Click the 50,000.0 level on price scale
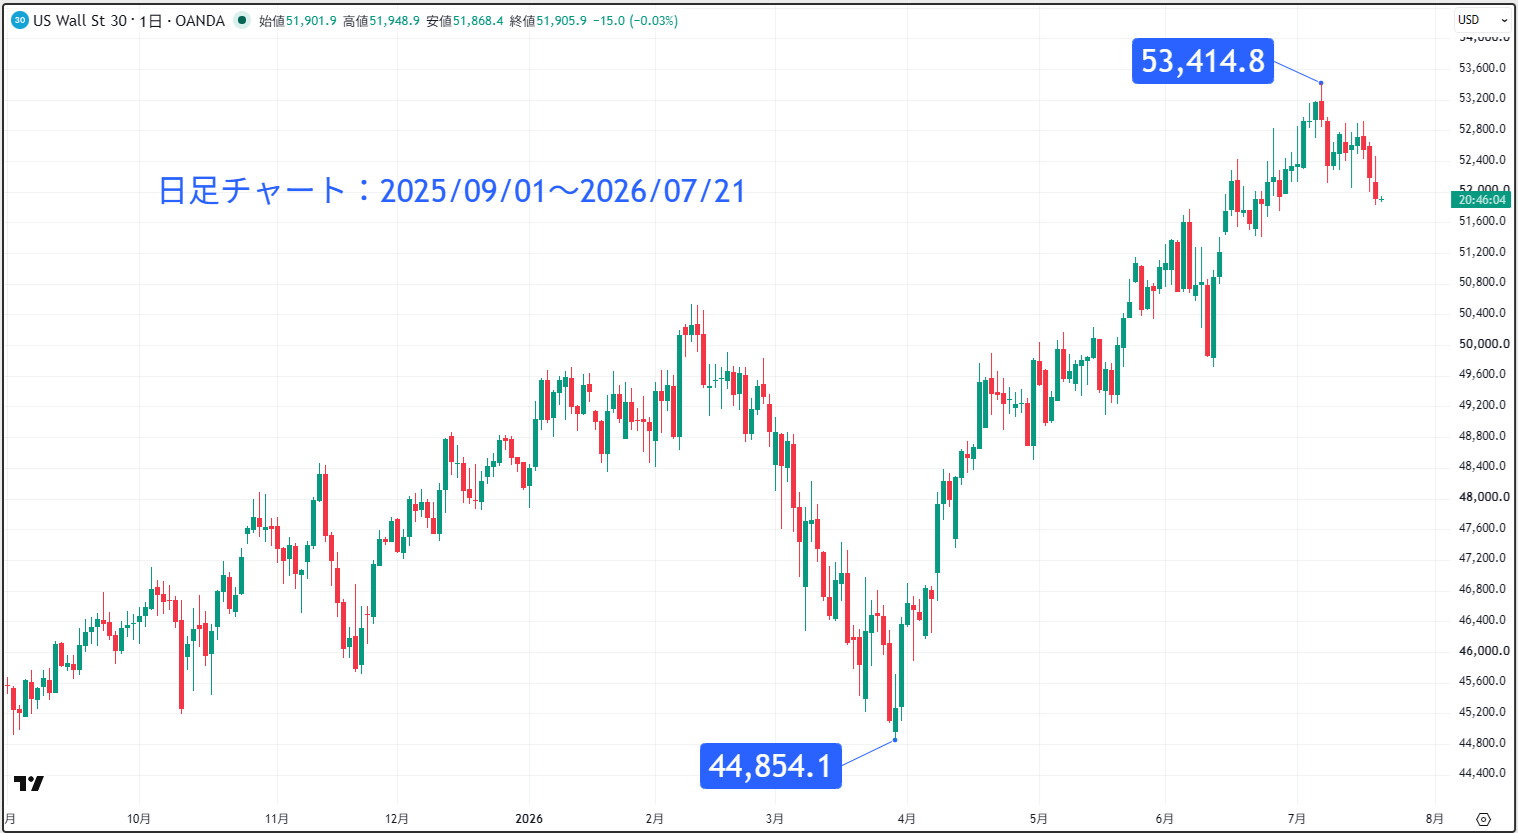This screenshot has width=1518, height=833. pyautogui.click(x=1483, y=343)
